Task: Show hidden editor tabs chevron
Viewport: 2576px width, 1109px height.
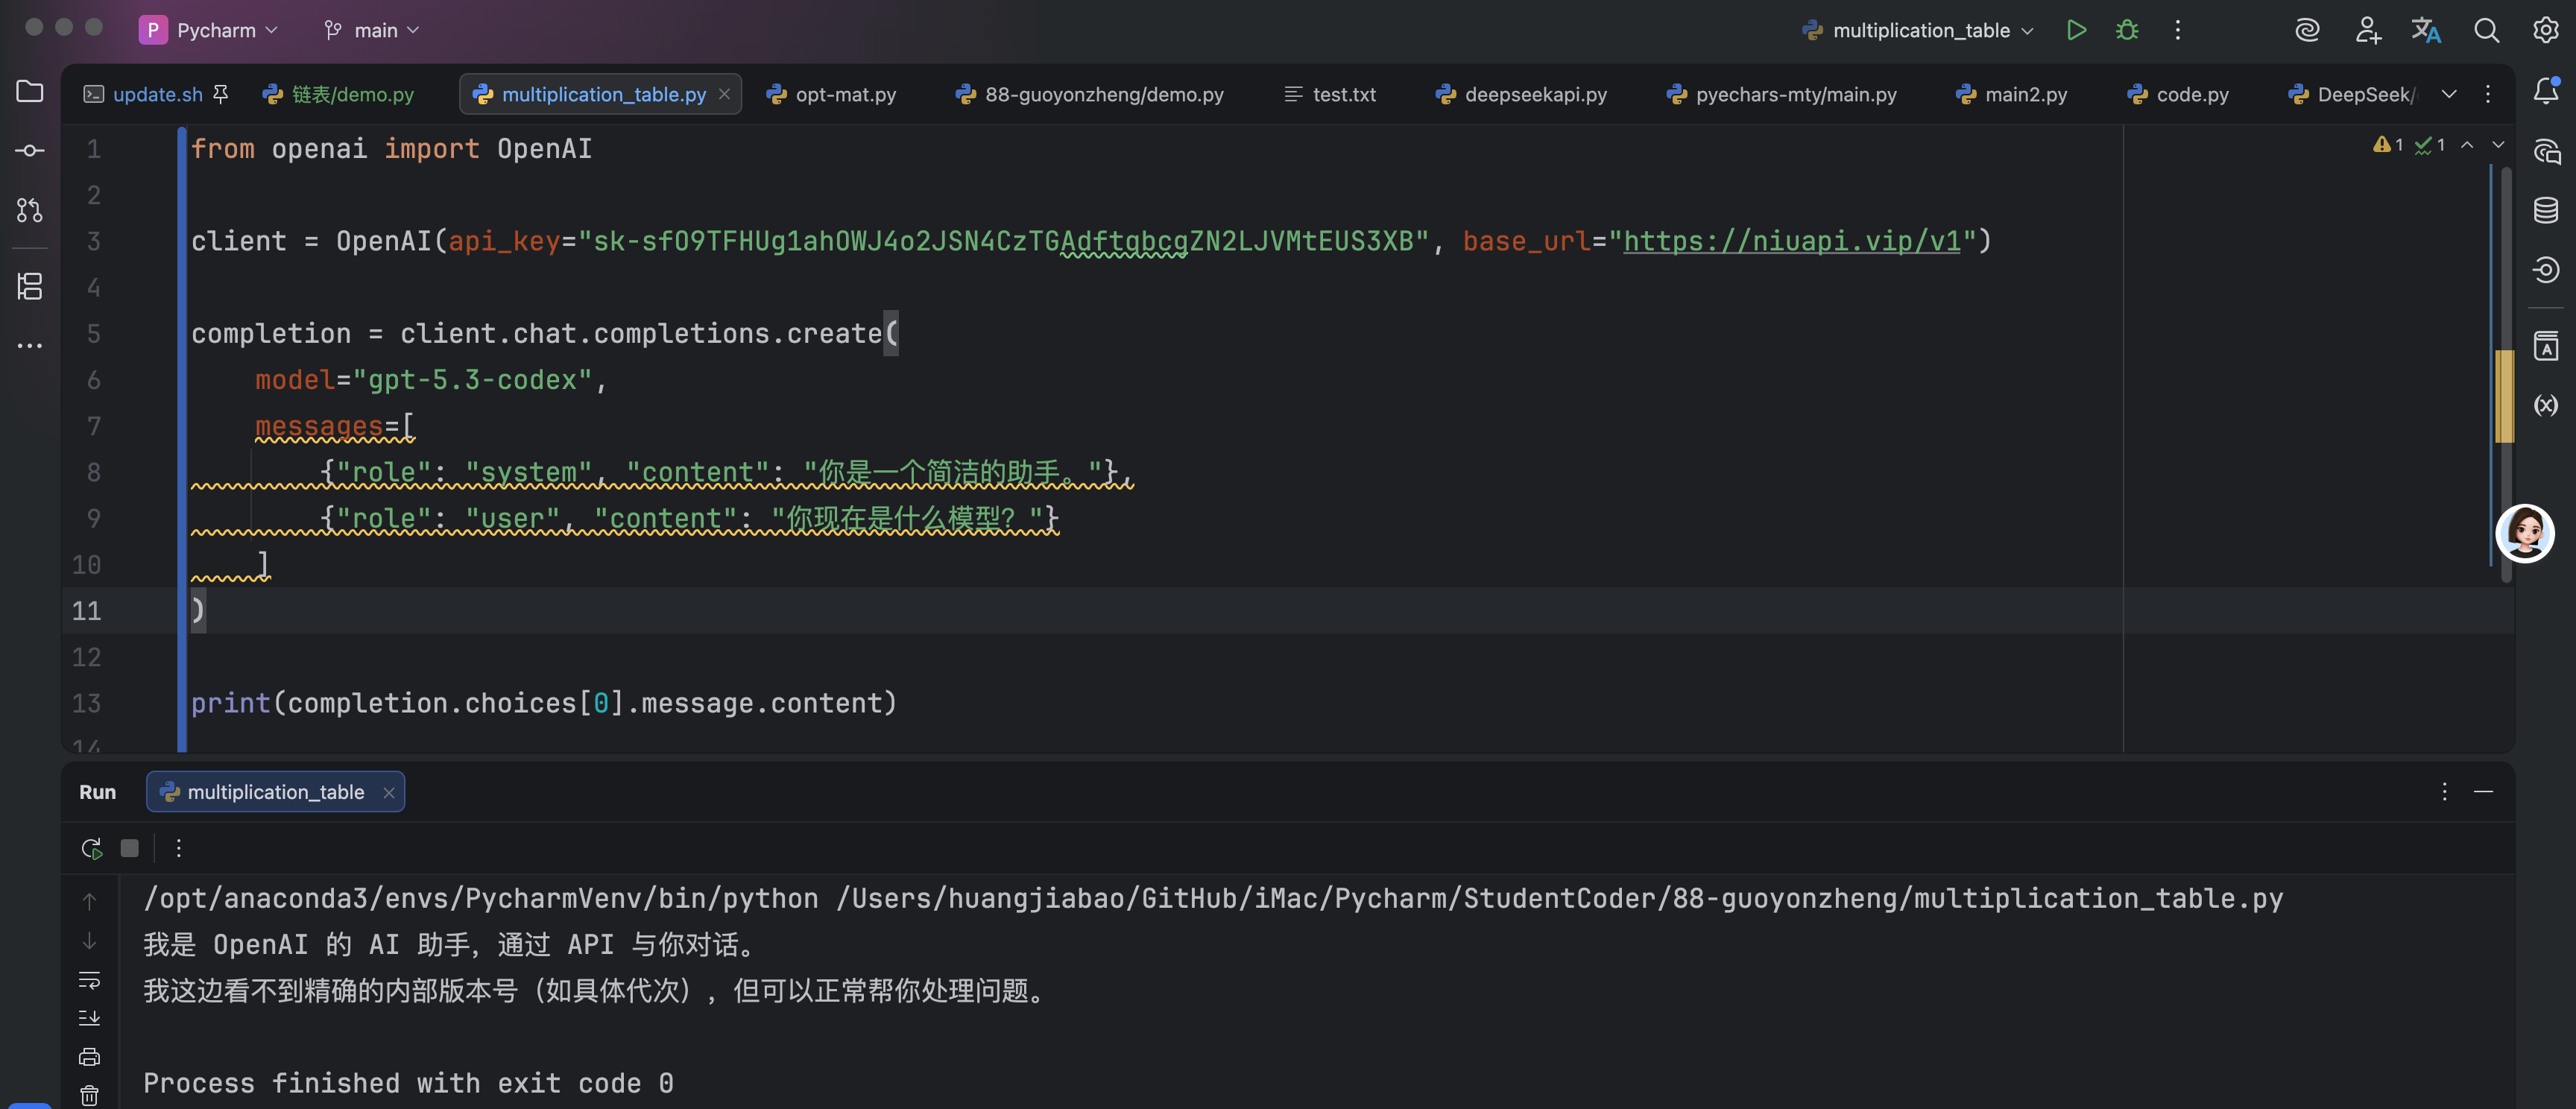Action: [2448, 94]
